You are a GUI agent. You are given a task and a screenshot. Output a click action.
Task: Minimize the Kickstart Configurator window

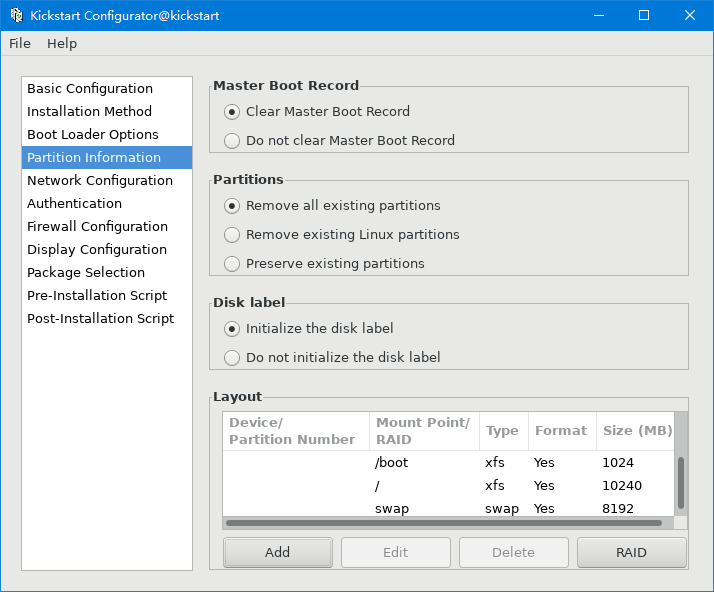[x=599, y=15]
